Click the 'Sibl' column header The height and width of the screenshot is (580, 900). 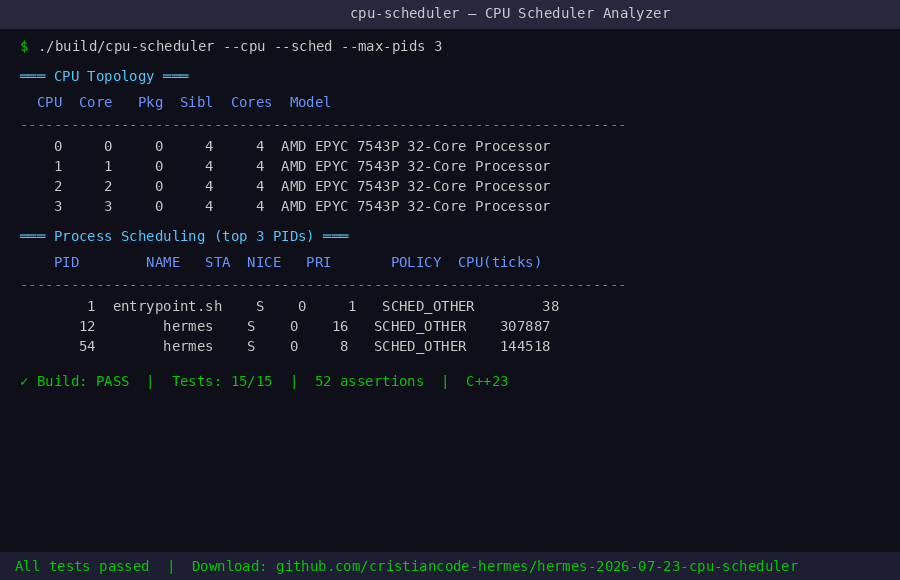pyautogui.click(x=196, y=102)
